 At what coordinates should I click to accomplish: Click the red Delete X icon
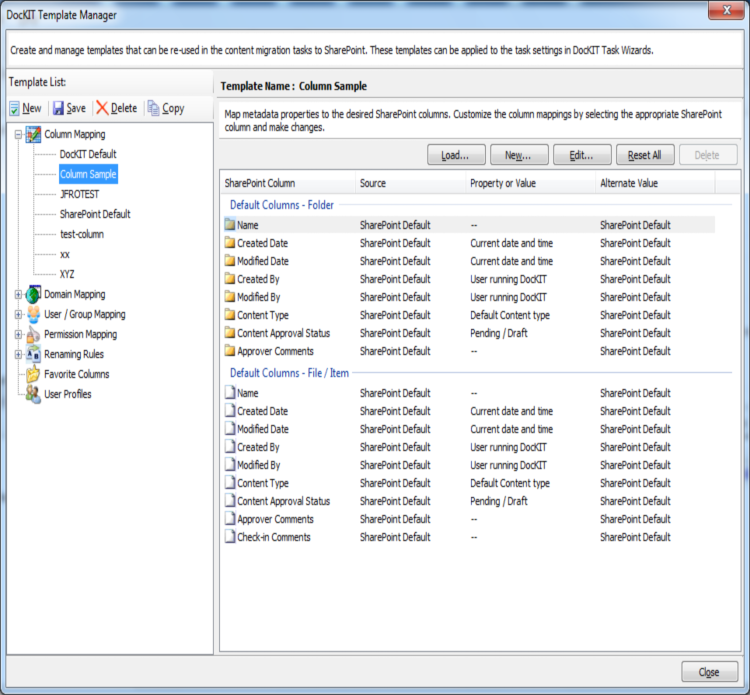click(102, 108)
